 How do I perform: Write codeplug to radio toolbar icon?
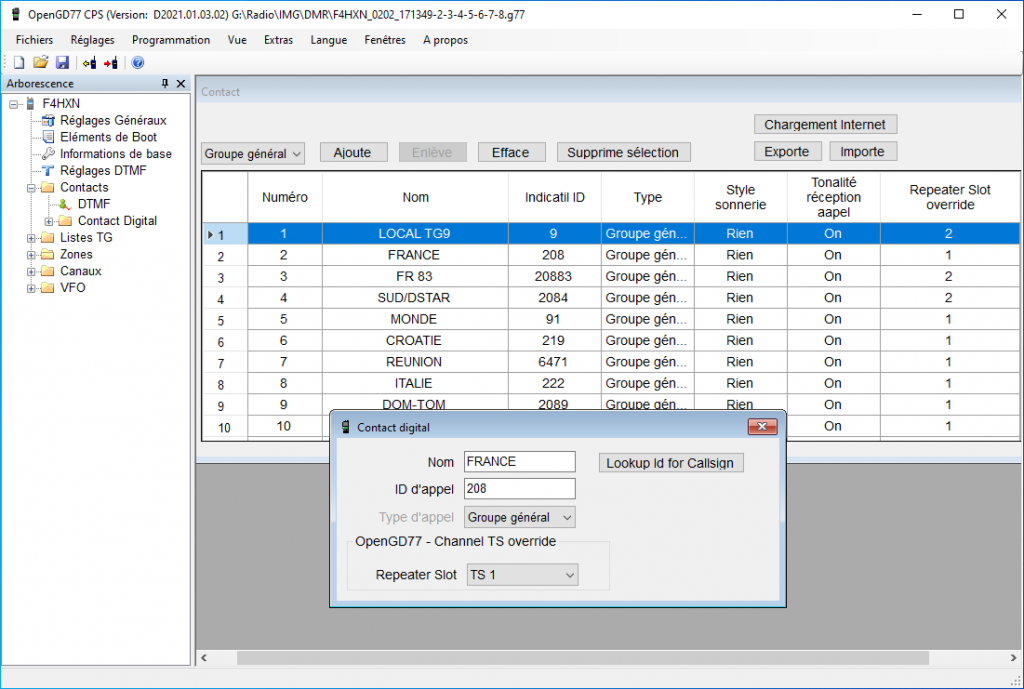(x=111, y=63)
